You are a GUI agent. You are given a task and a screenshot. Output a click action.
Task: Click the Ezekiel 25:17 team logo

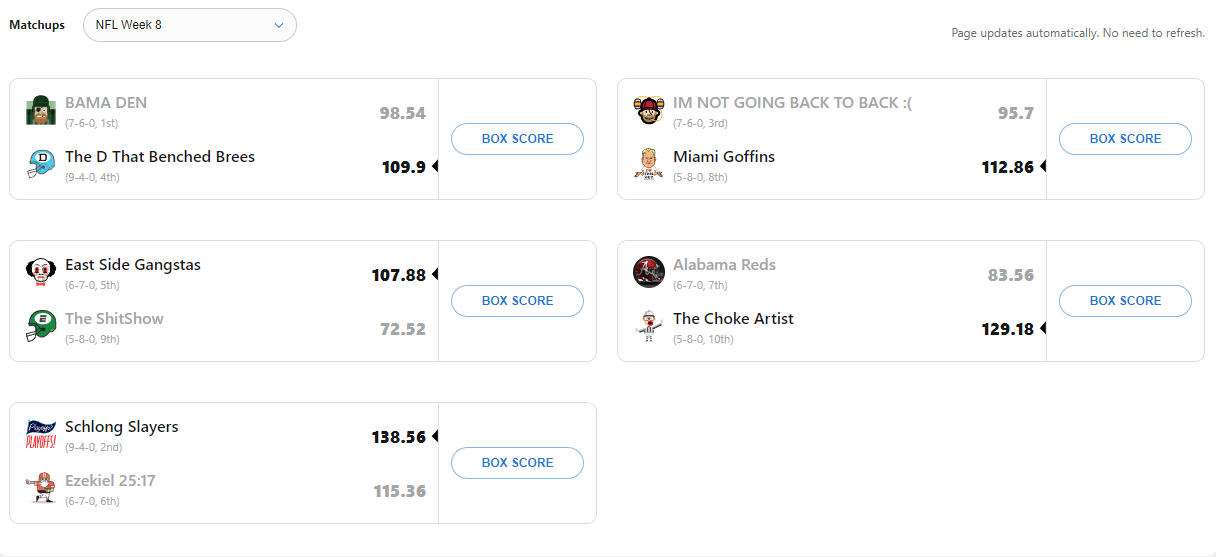tap(41, 488)
